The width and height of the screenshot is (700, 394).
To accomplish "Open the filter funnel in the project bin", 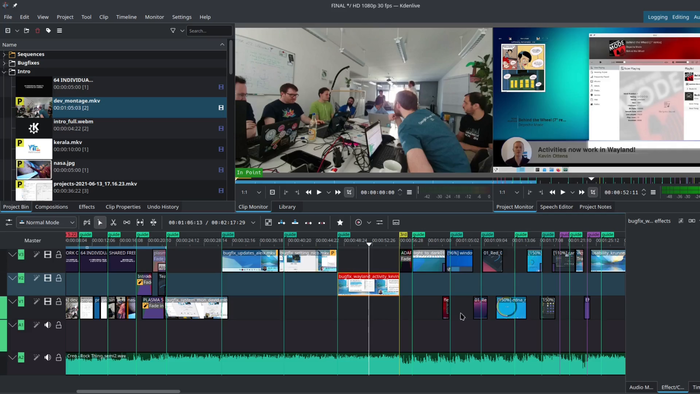I will pos(173,30).
